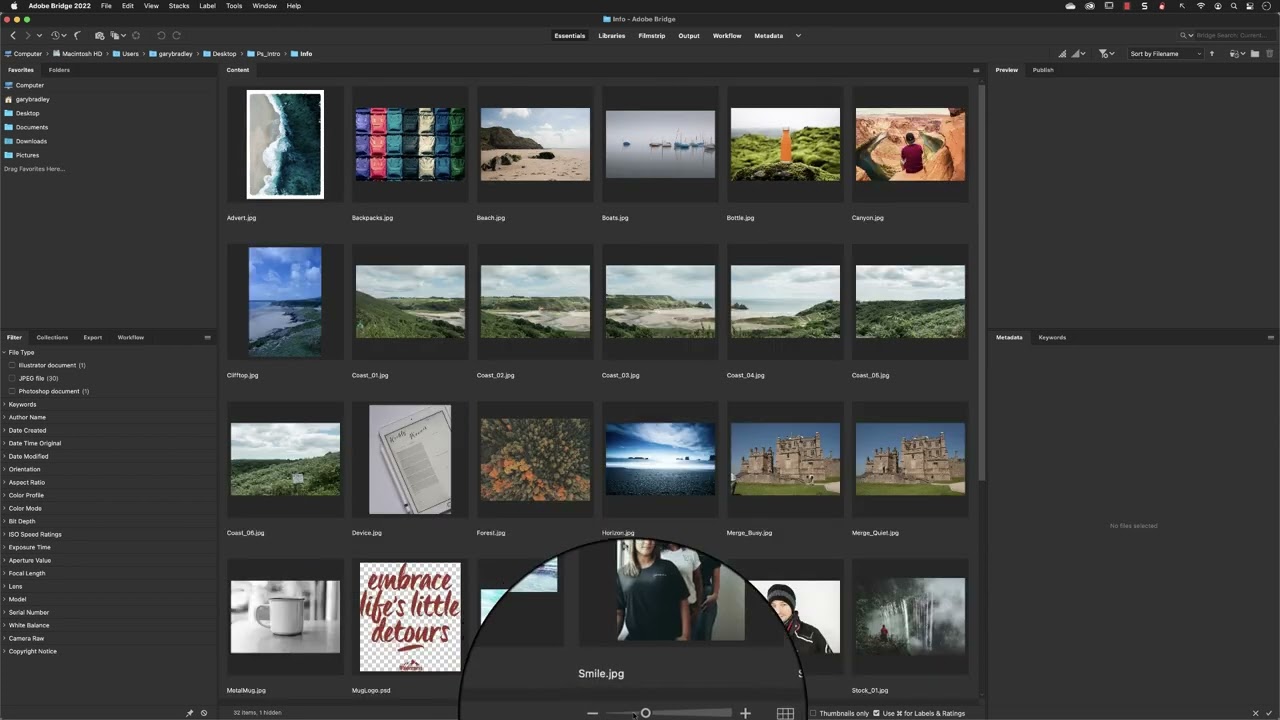
Task: Click the grid view icon near the slider
Action: 785,713
